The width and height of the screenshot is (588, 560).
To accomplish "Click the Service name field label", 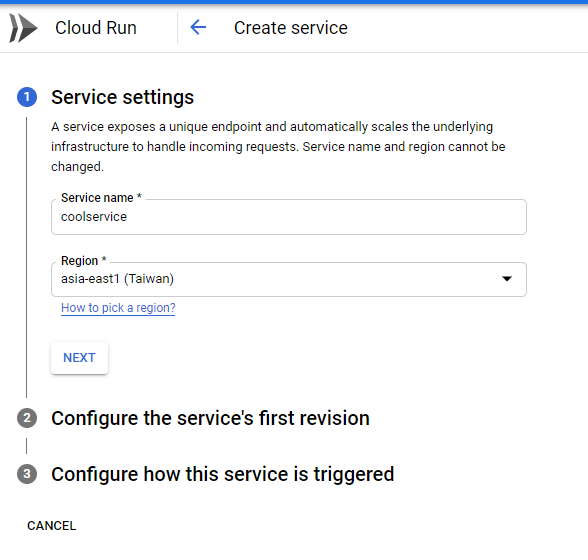I will point(101,198).
